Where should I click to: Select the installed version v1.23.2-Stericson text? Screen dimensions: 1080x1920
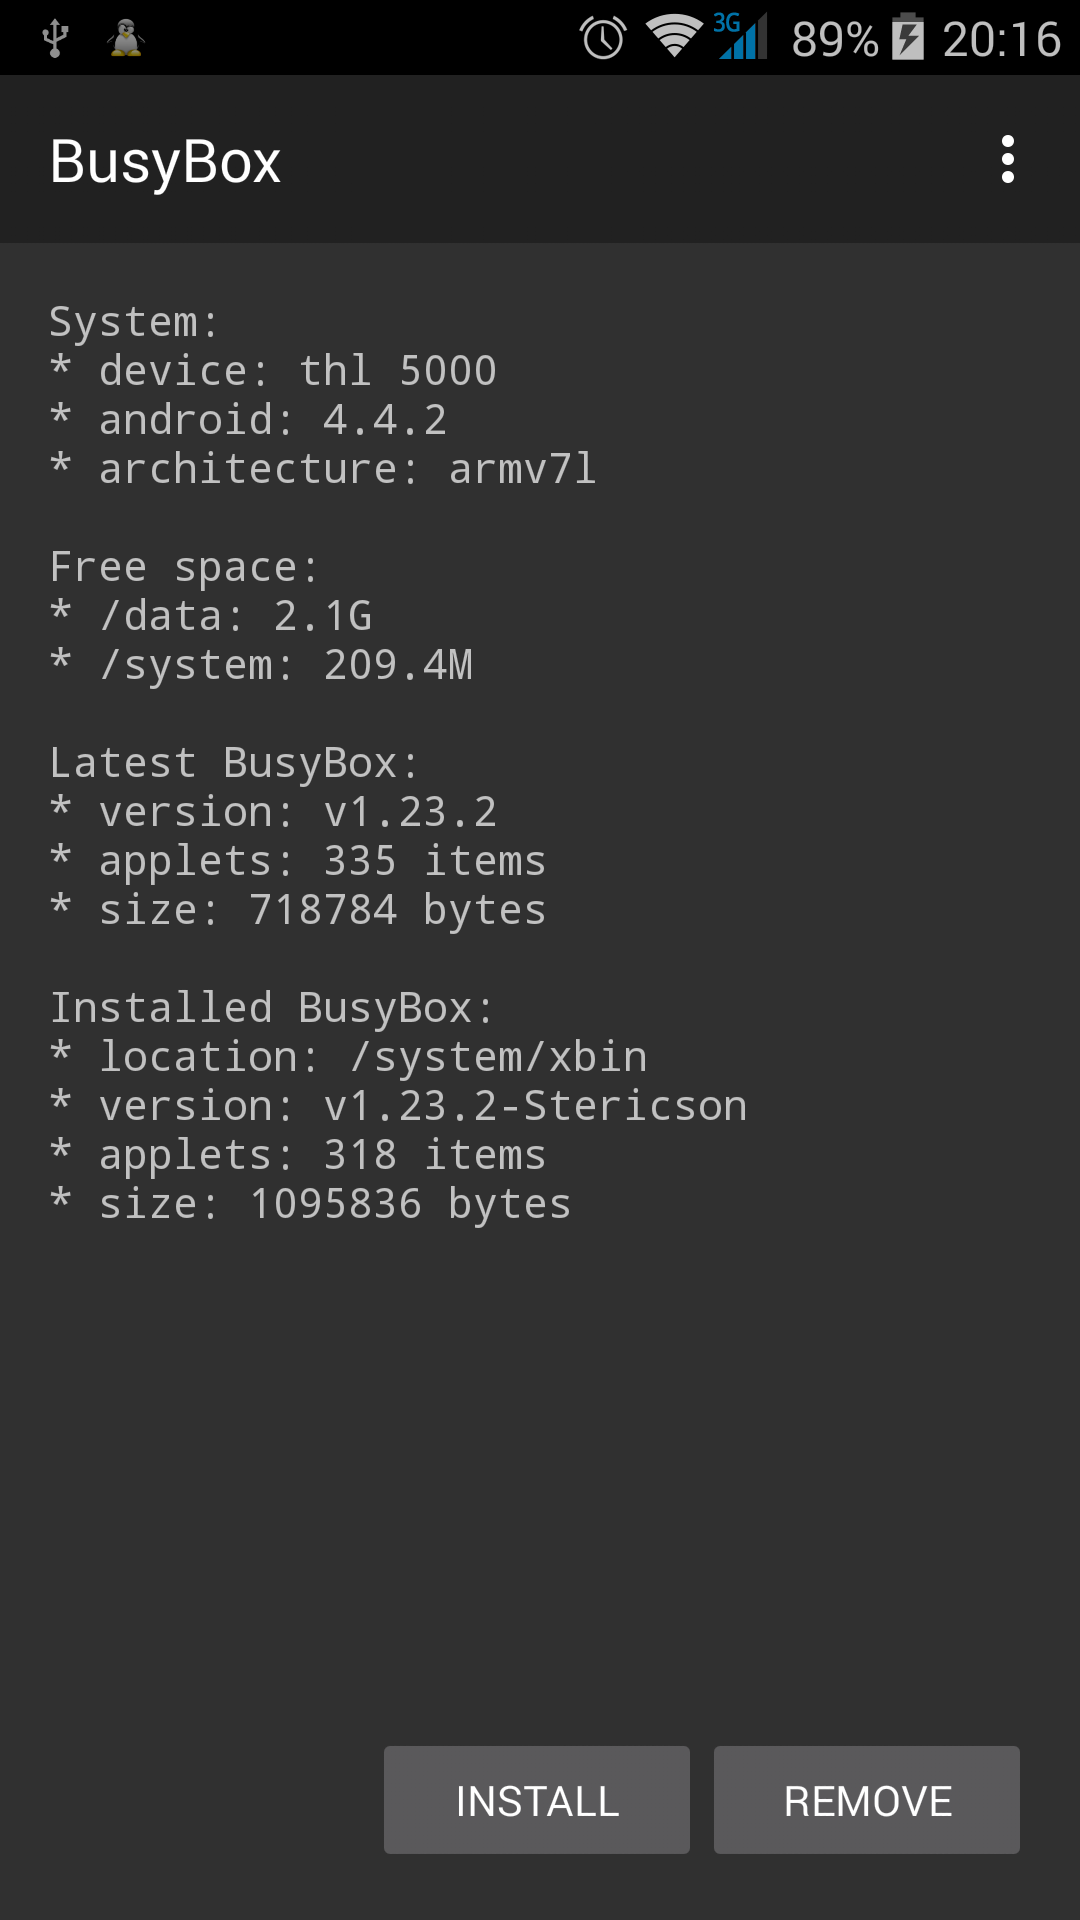[x=398, y=1105]
